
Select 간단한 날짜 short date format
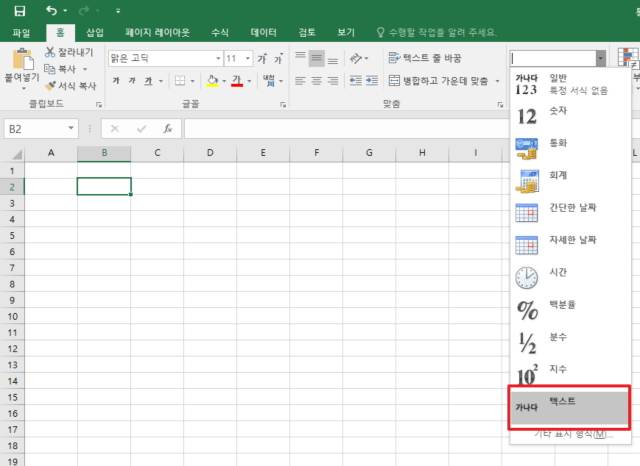(x=569, y=213)
